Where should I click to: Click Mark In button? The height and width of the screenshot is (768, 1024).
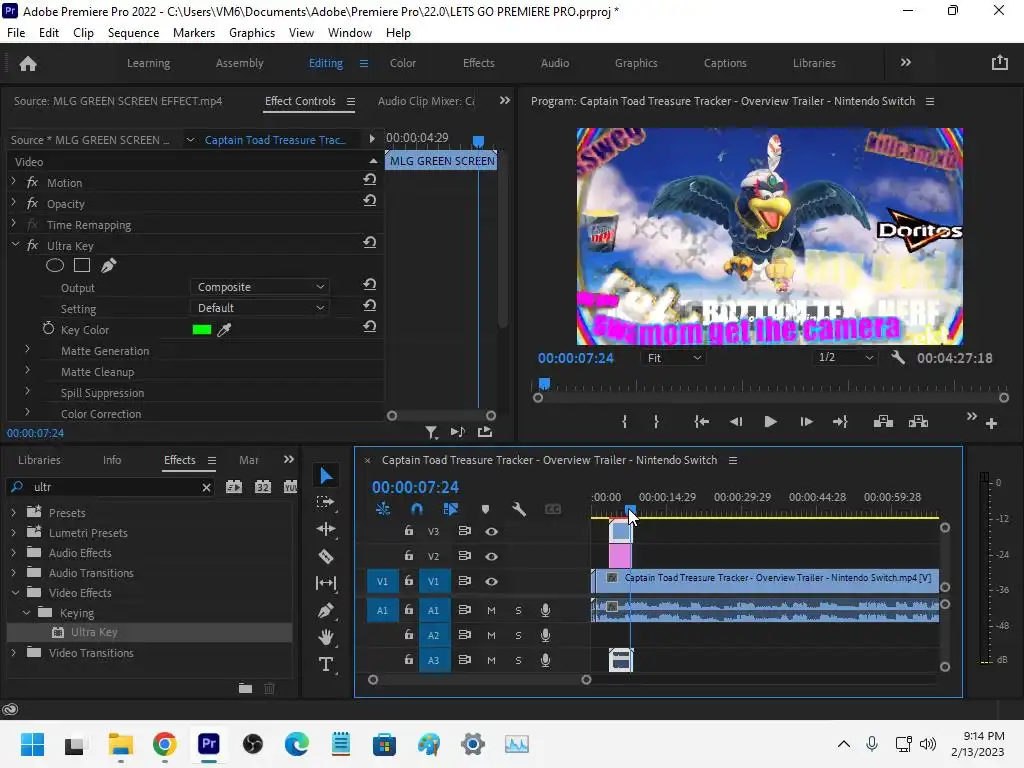(624, 422)
